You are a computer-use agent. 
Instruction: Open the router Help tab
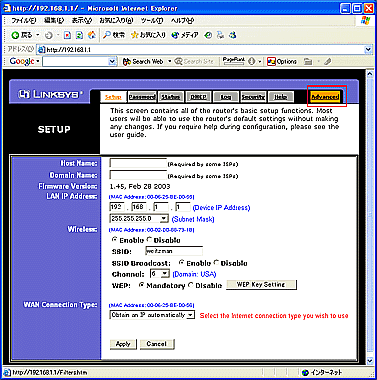click(x=281, y=97)
